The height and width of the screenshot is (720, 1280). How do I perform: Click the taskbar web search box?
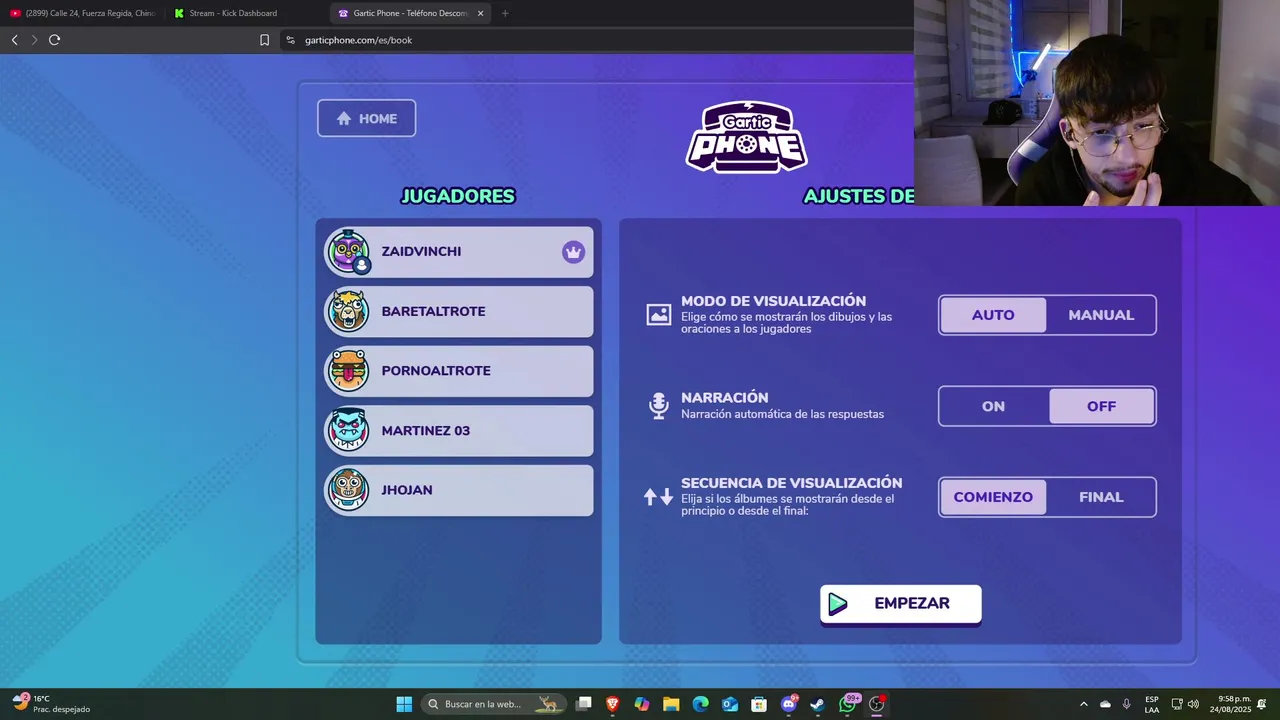point(493,704)
